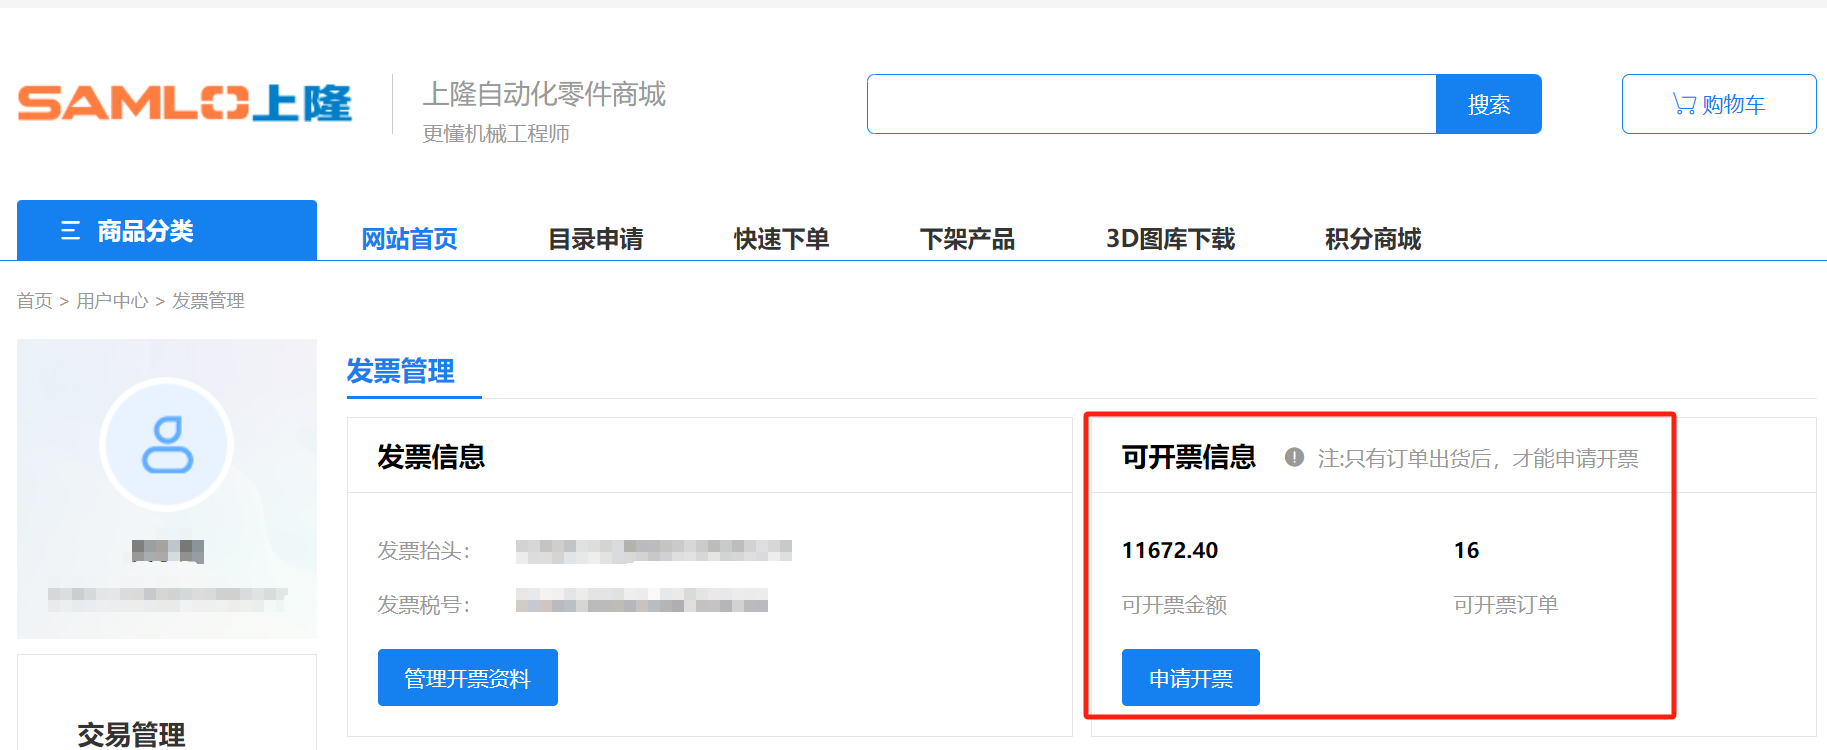
Task: Click the hamburger icon beside 商品分类
Action: pos(70,231)
